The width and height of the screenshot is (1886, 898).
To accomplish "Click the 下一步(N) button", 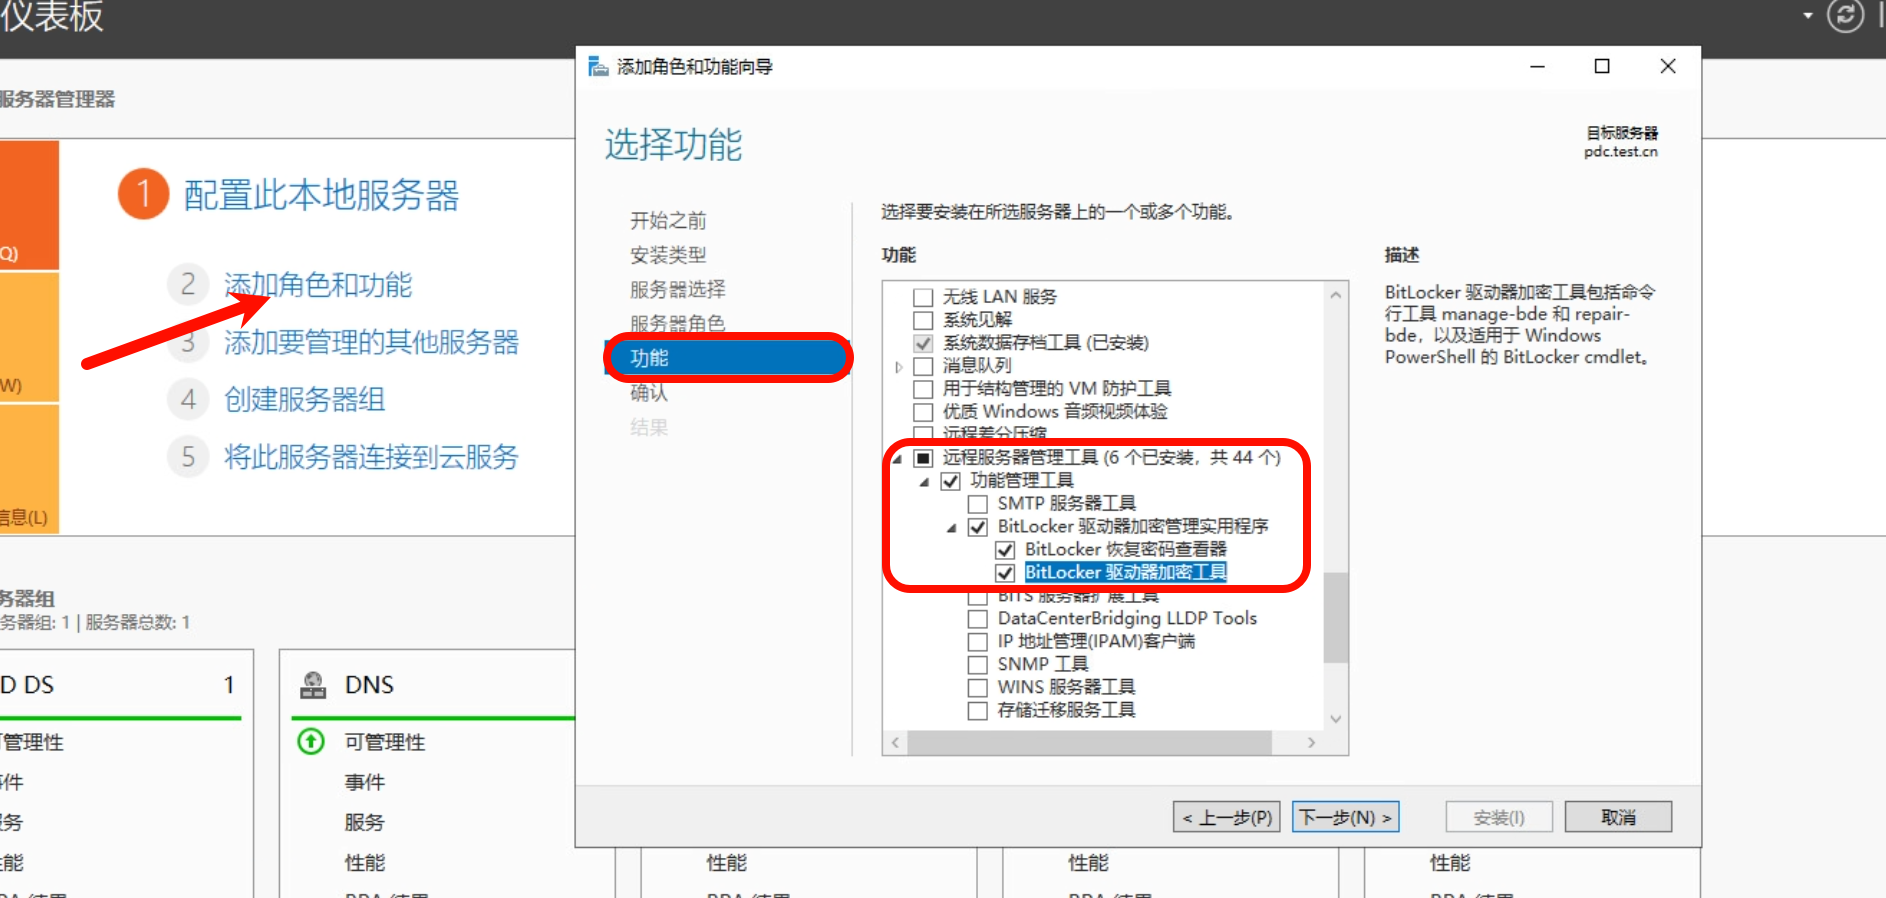I will (x=1345, y=817).
